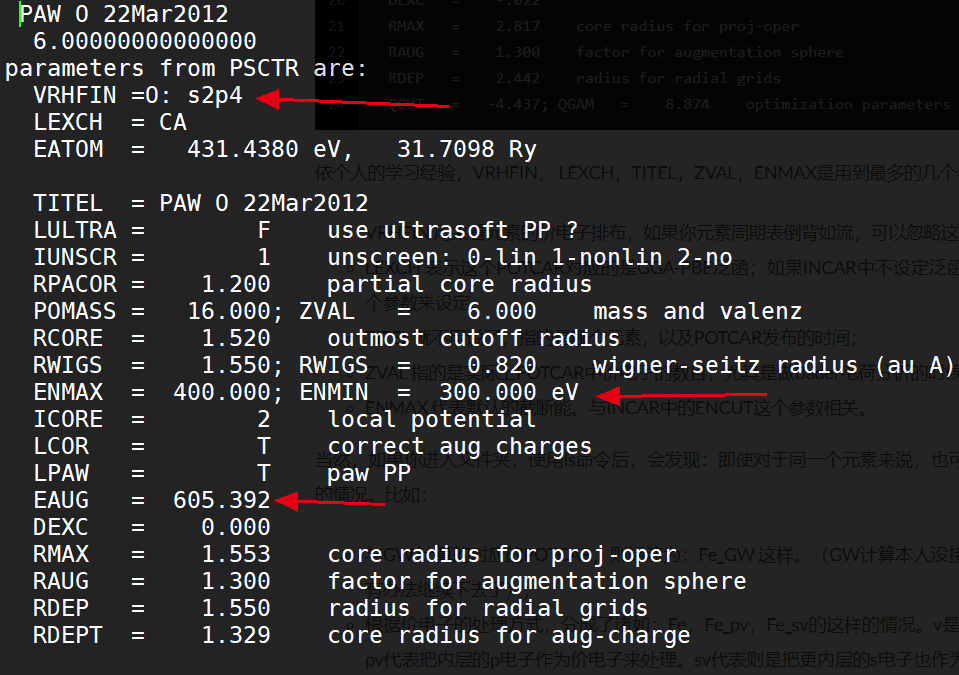Click the green text cursor before PAW
The height and width of the screenshot is (675, 959).
pos(20,13)
